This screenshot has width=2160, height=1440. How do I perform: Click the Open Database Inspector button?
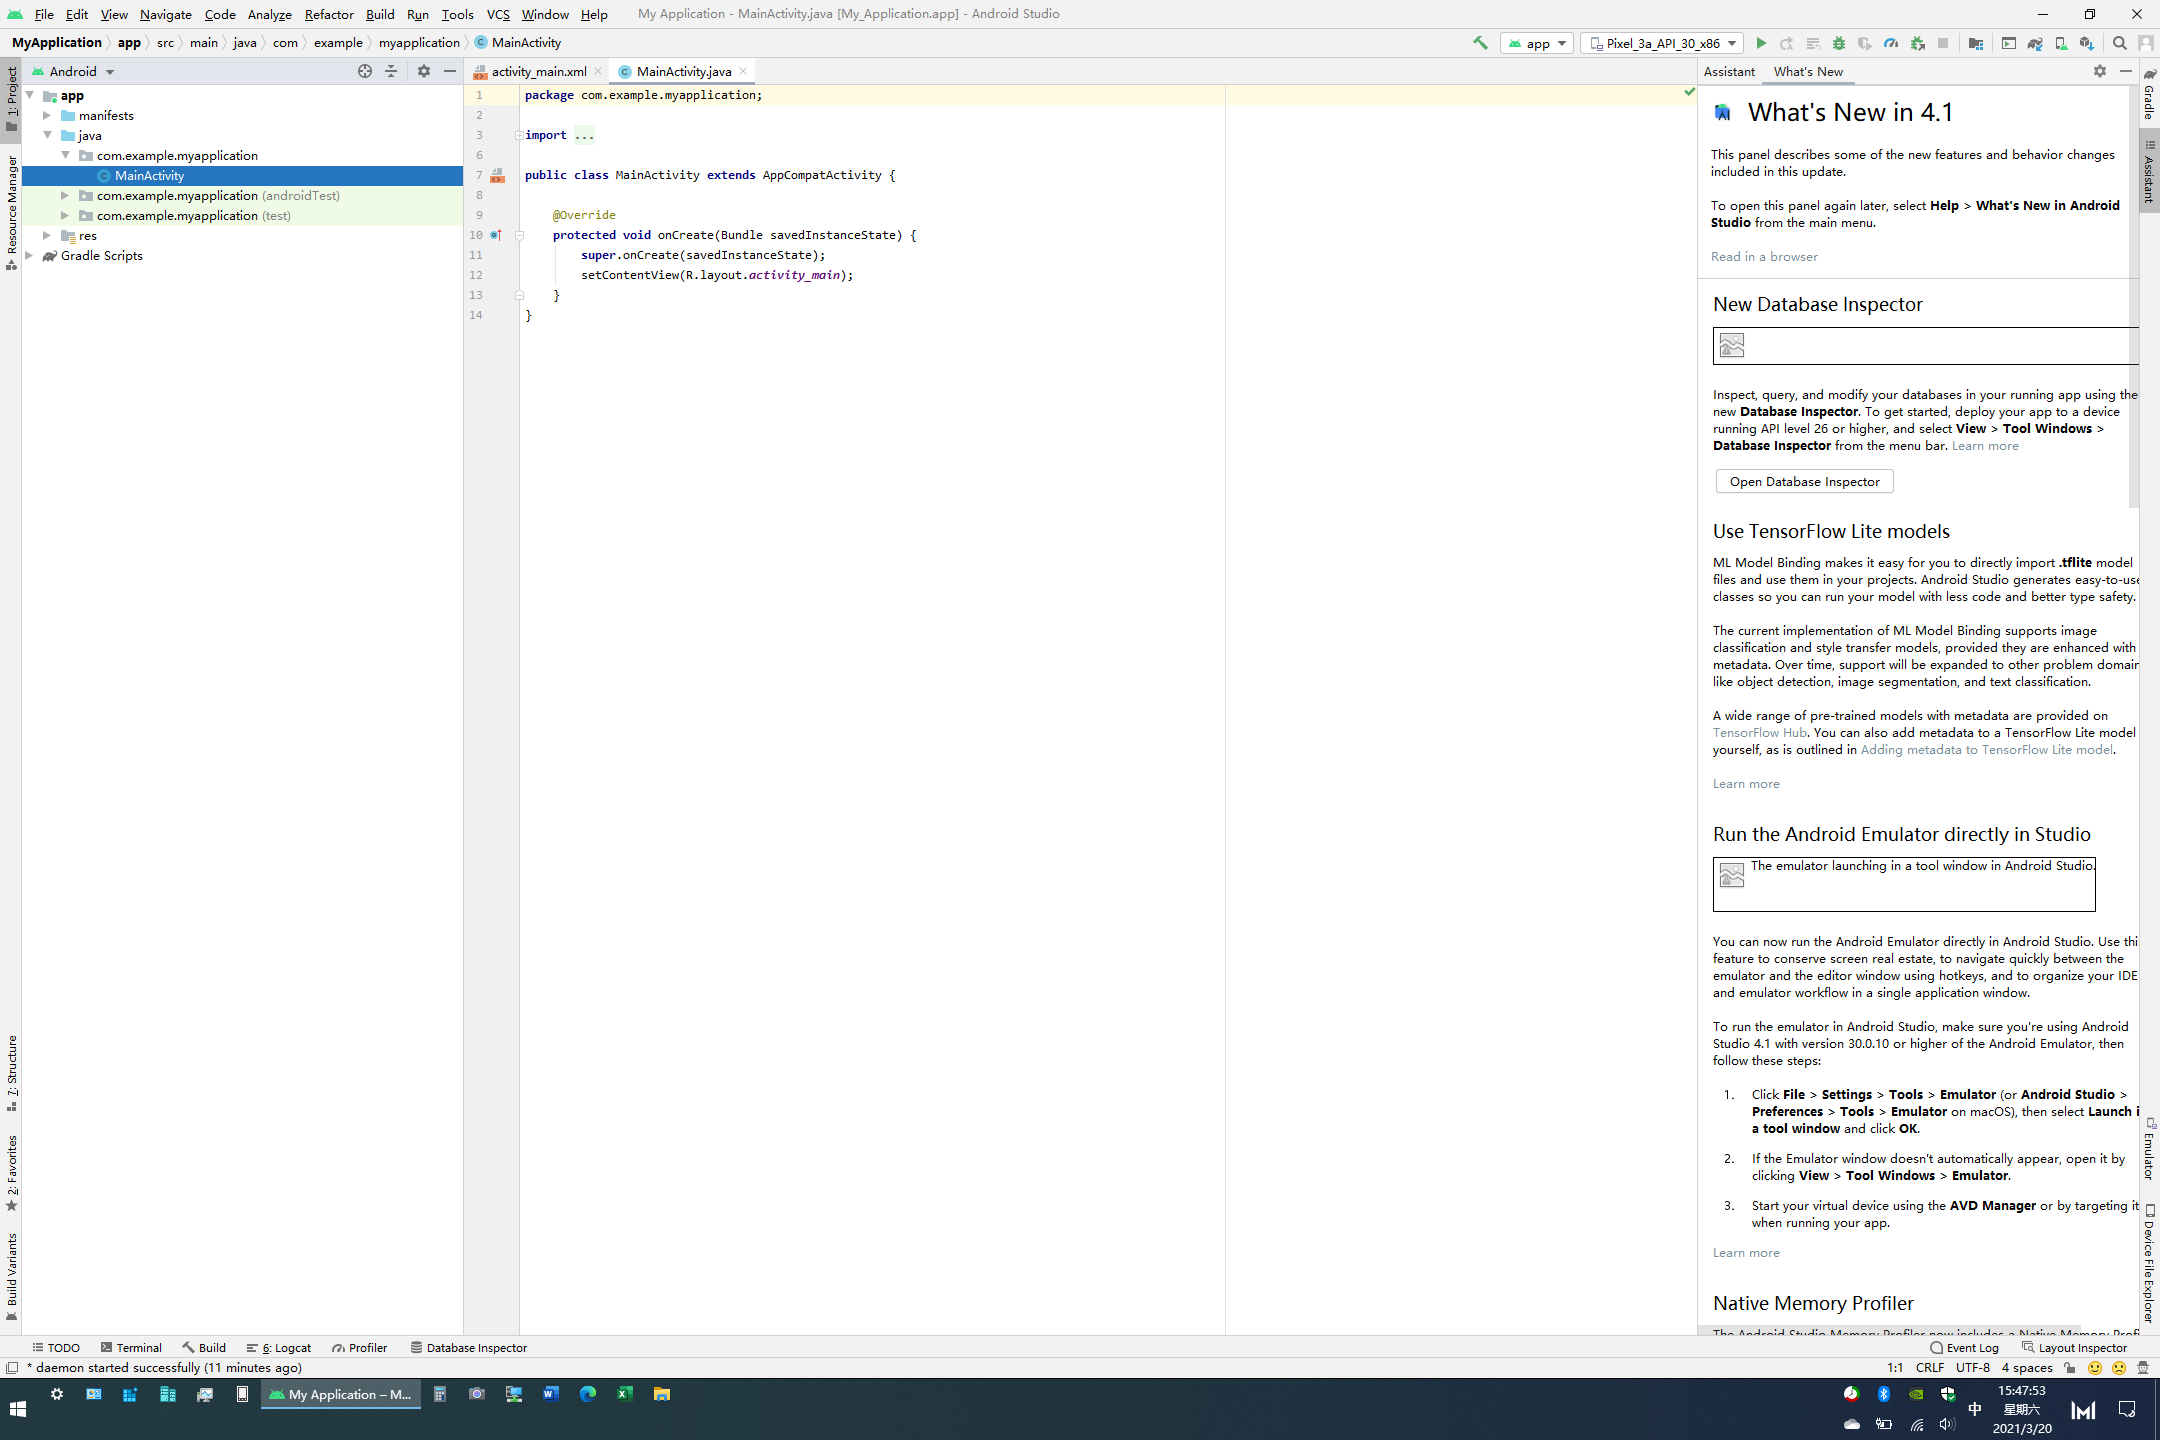pos(1804,481)
